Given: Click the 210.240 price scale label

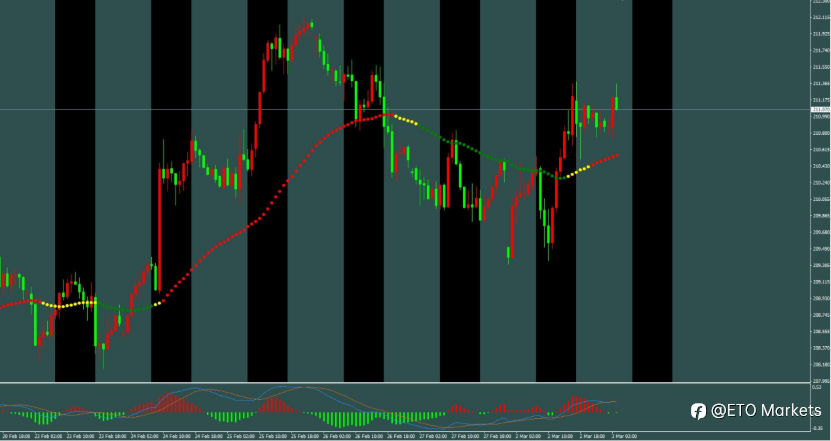Looking at the screenshot, I should [x=821, y=182].
